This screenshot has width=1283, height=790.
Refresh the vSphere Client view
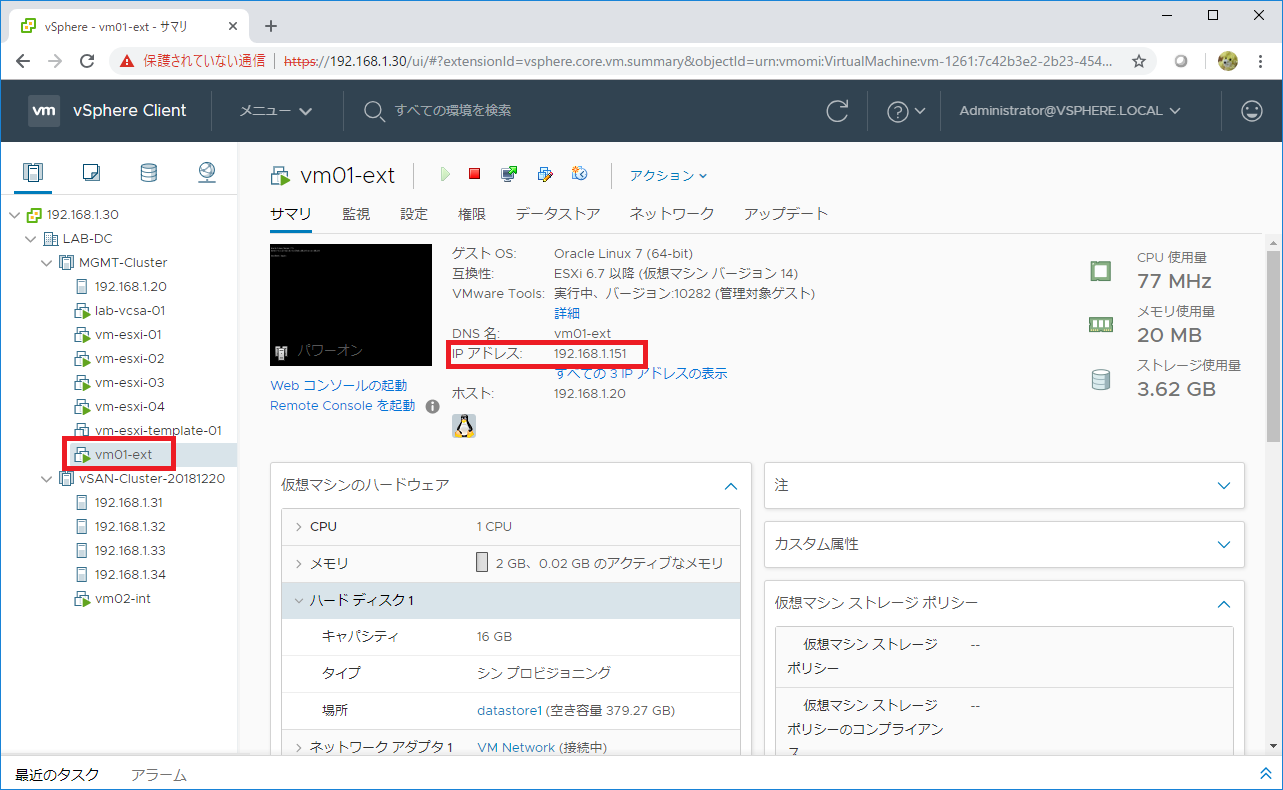(x=837, y=111)
